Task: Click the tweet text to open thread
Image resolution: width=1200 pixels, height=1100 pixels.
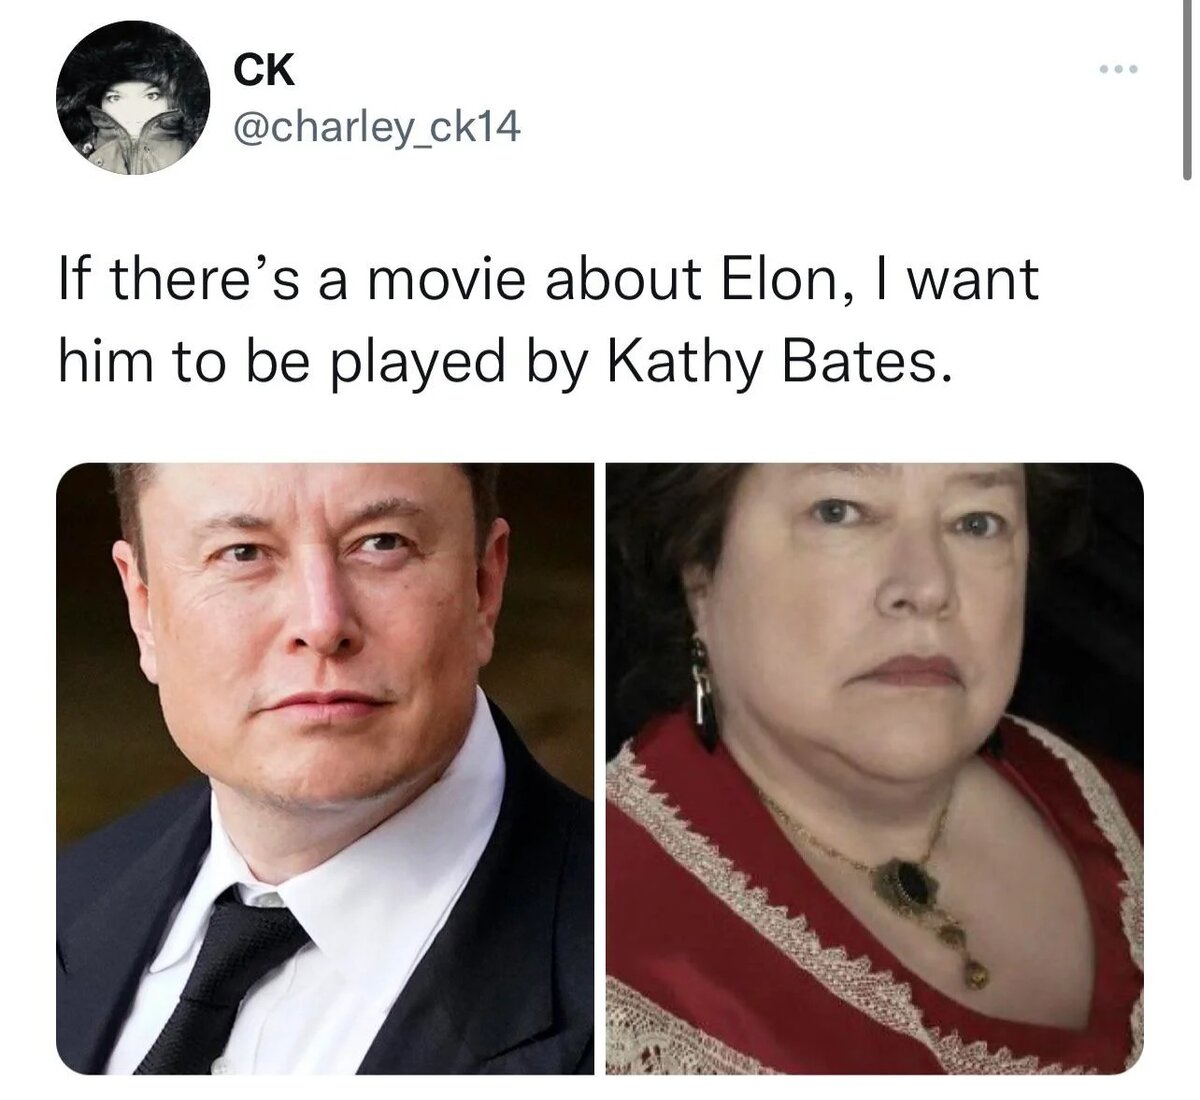Action: [x=548, y=320]
